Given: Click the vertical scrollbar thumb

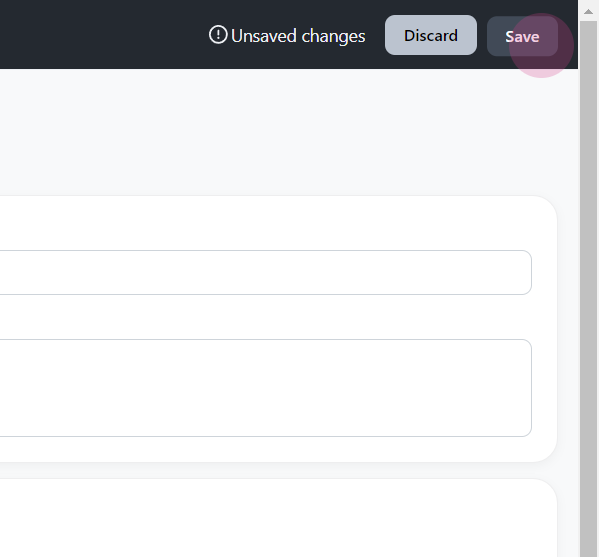Looking at the screenshot, I should click(x=588, y=289).
